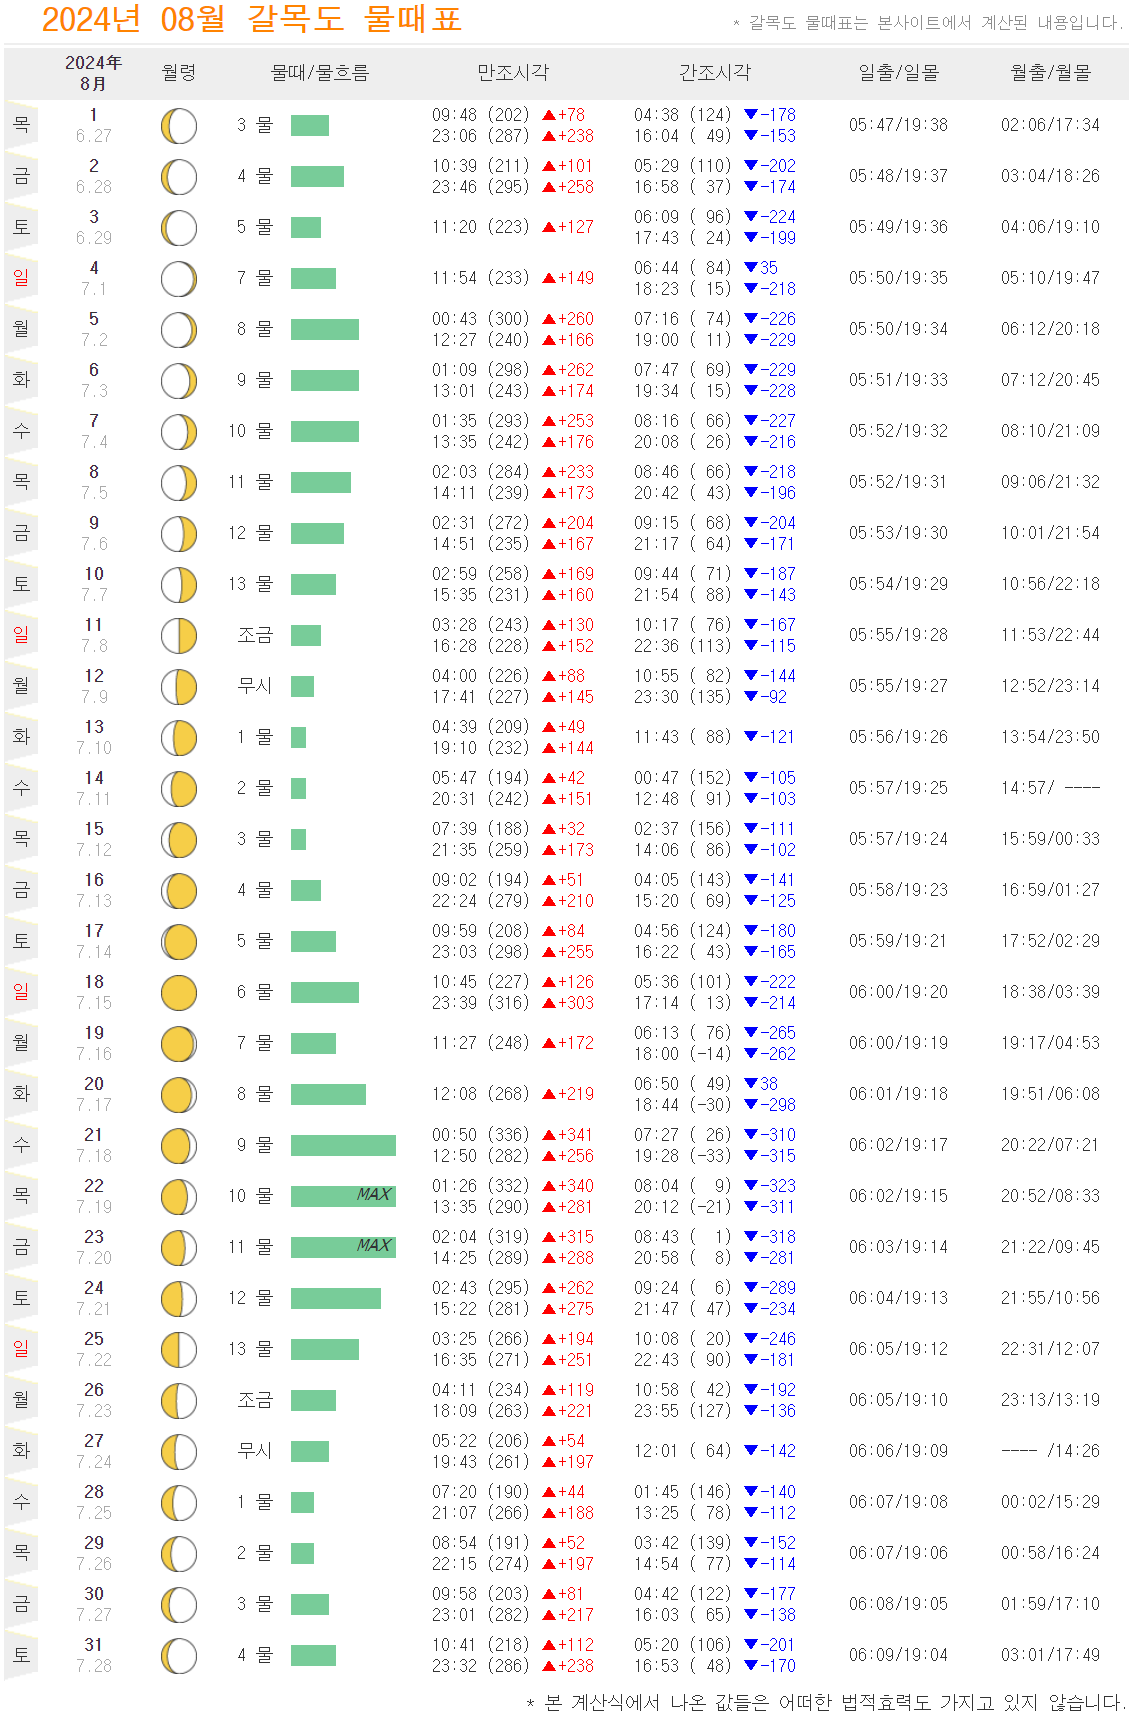Click the date cell 15 with lunar 7.12
This screenshot has height=1721, width=1132.
pyautogui.click(x=94, y=839)
